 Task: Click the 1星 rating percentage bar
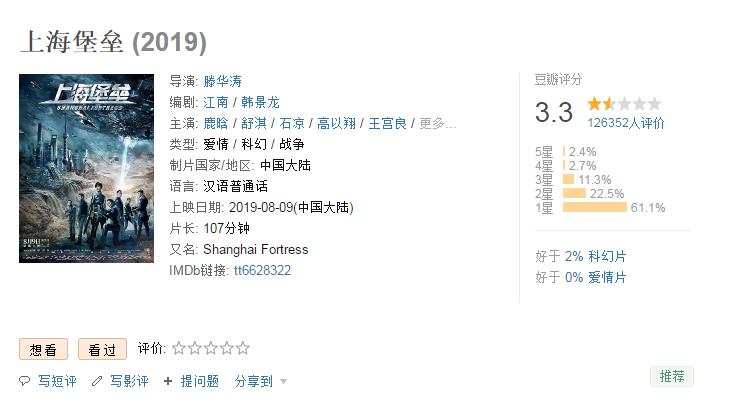click(595, 207)
